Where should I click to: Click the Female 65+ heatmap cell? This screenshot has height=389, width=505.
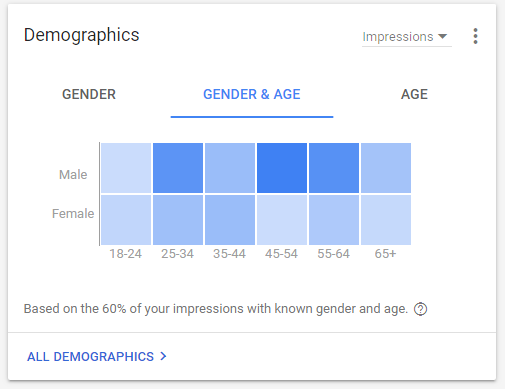(386, 220)
